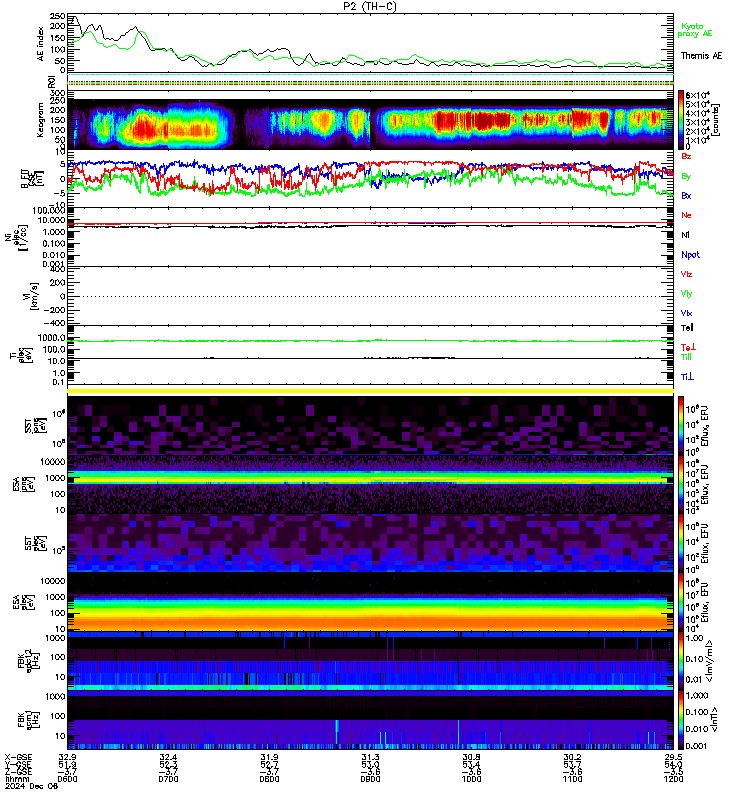Select the blue "Vix" velocity legend label

coord(686,313)
